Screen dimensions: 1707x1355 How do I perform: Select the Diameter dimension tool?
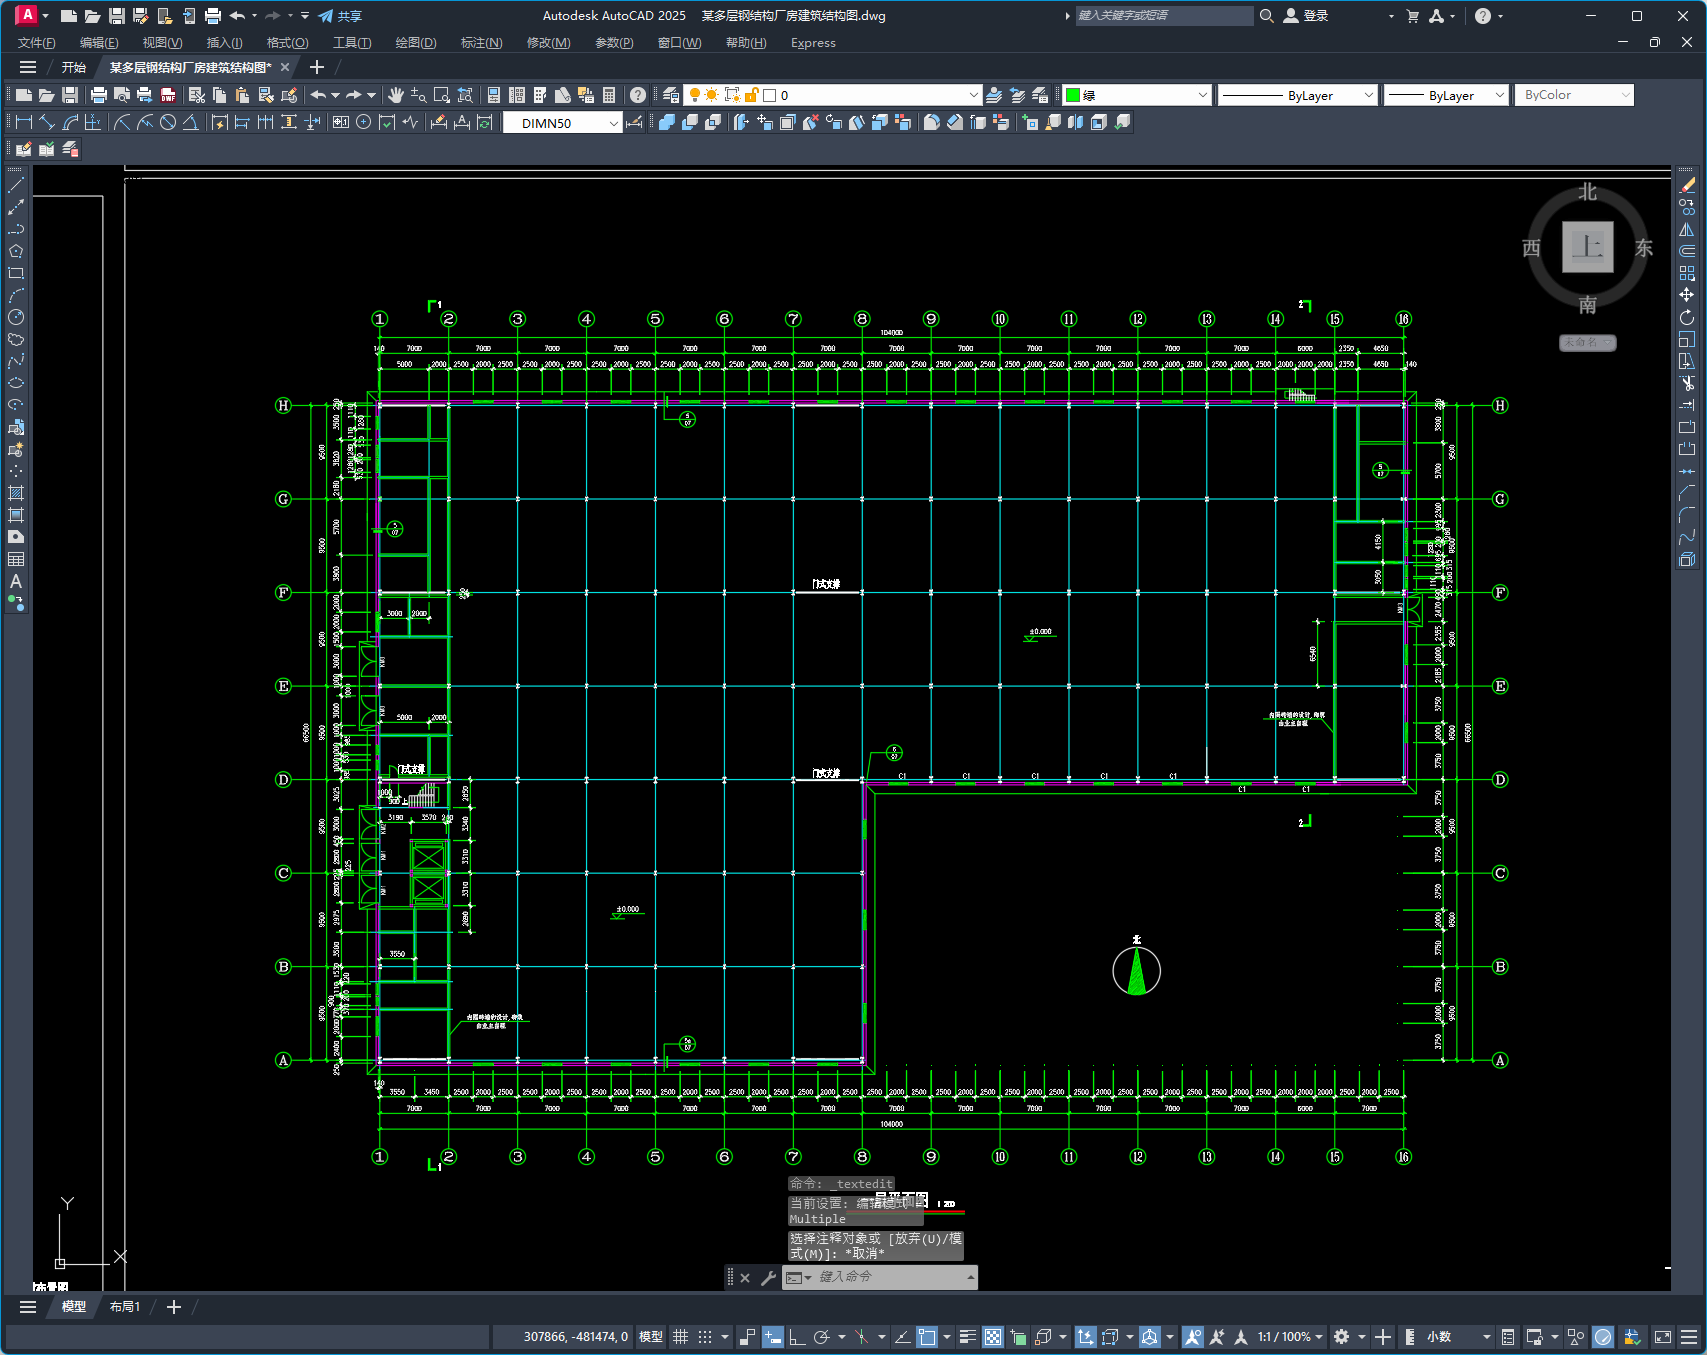pos(168,122)
